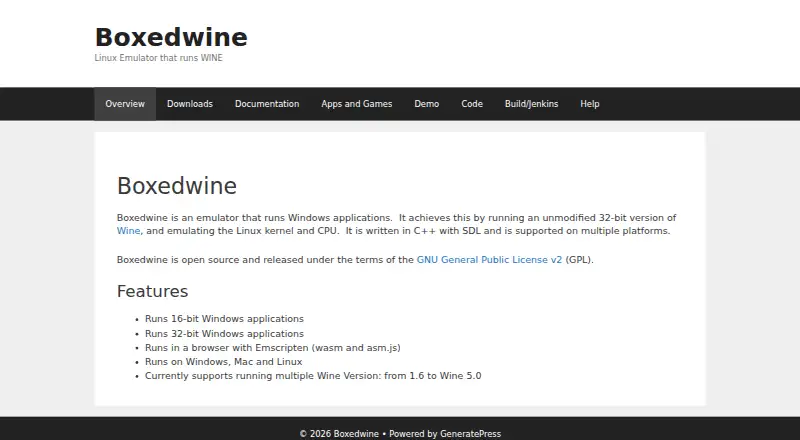
Task: Click 'Runs 16-bit Windows applications' item
Action: [x=224, y=319]
